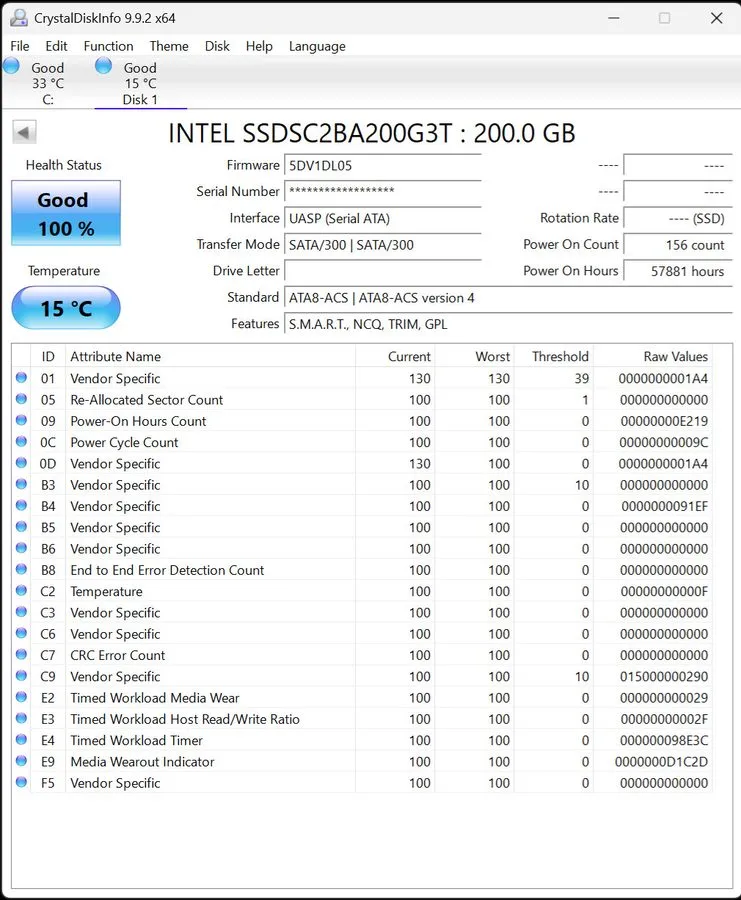
Task: Open the Language menu
Action: (x=317, y=46)
